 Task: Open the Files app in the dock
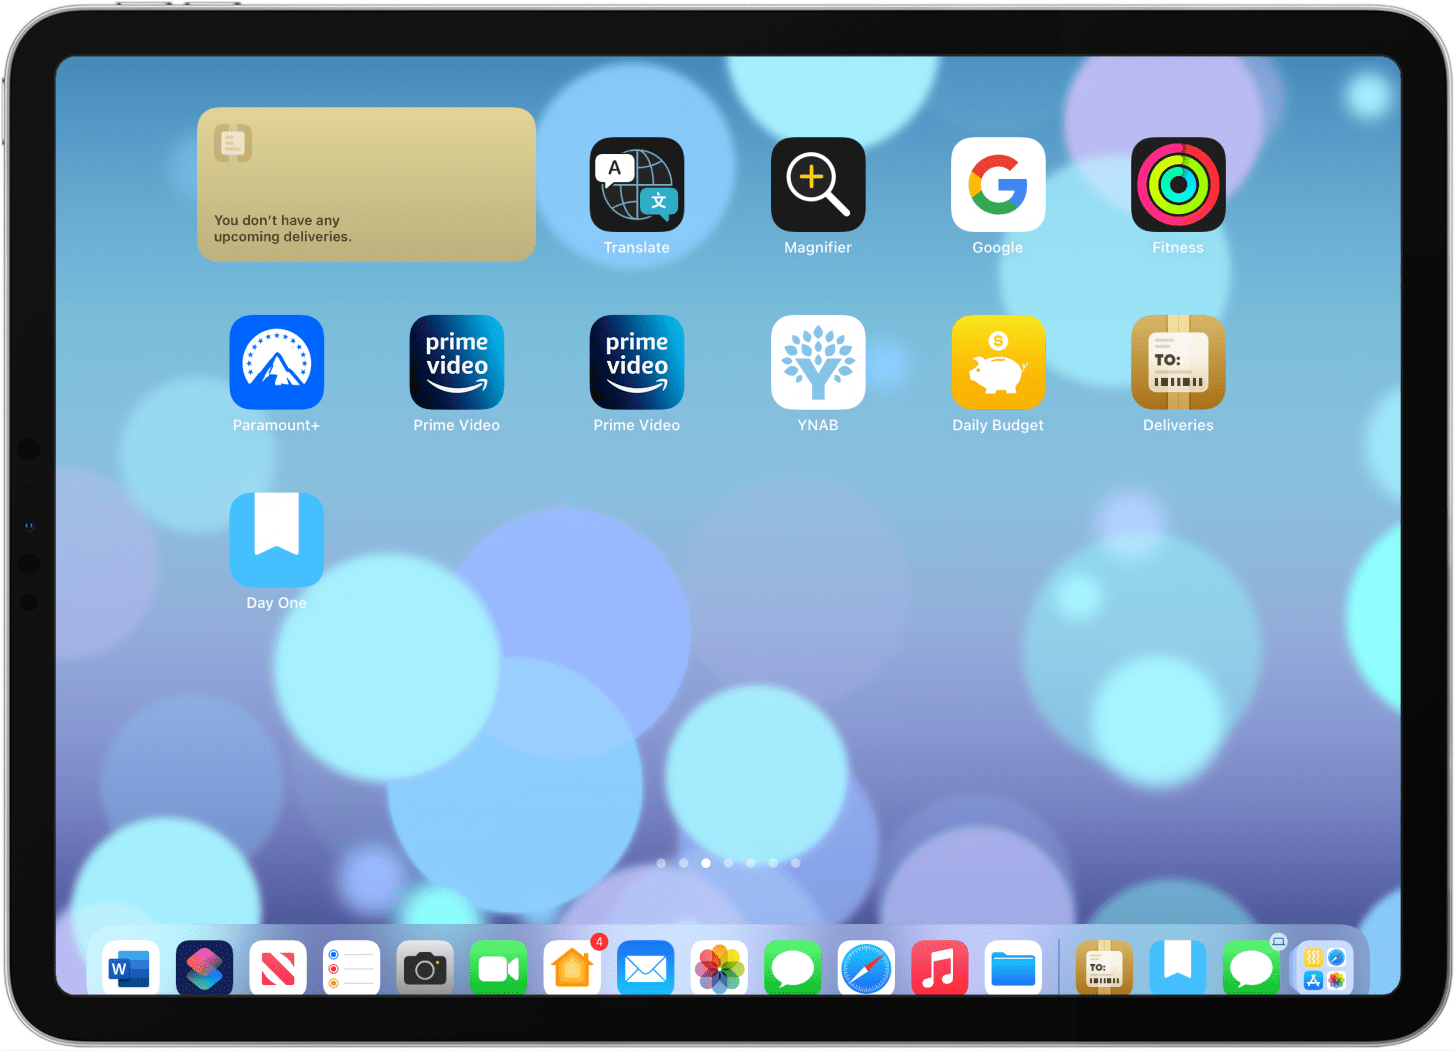tap(1013, 968)
